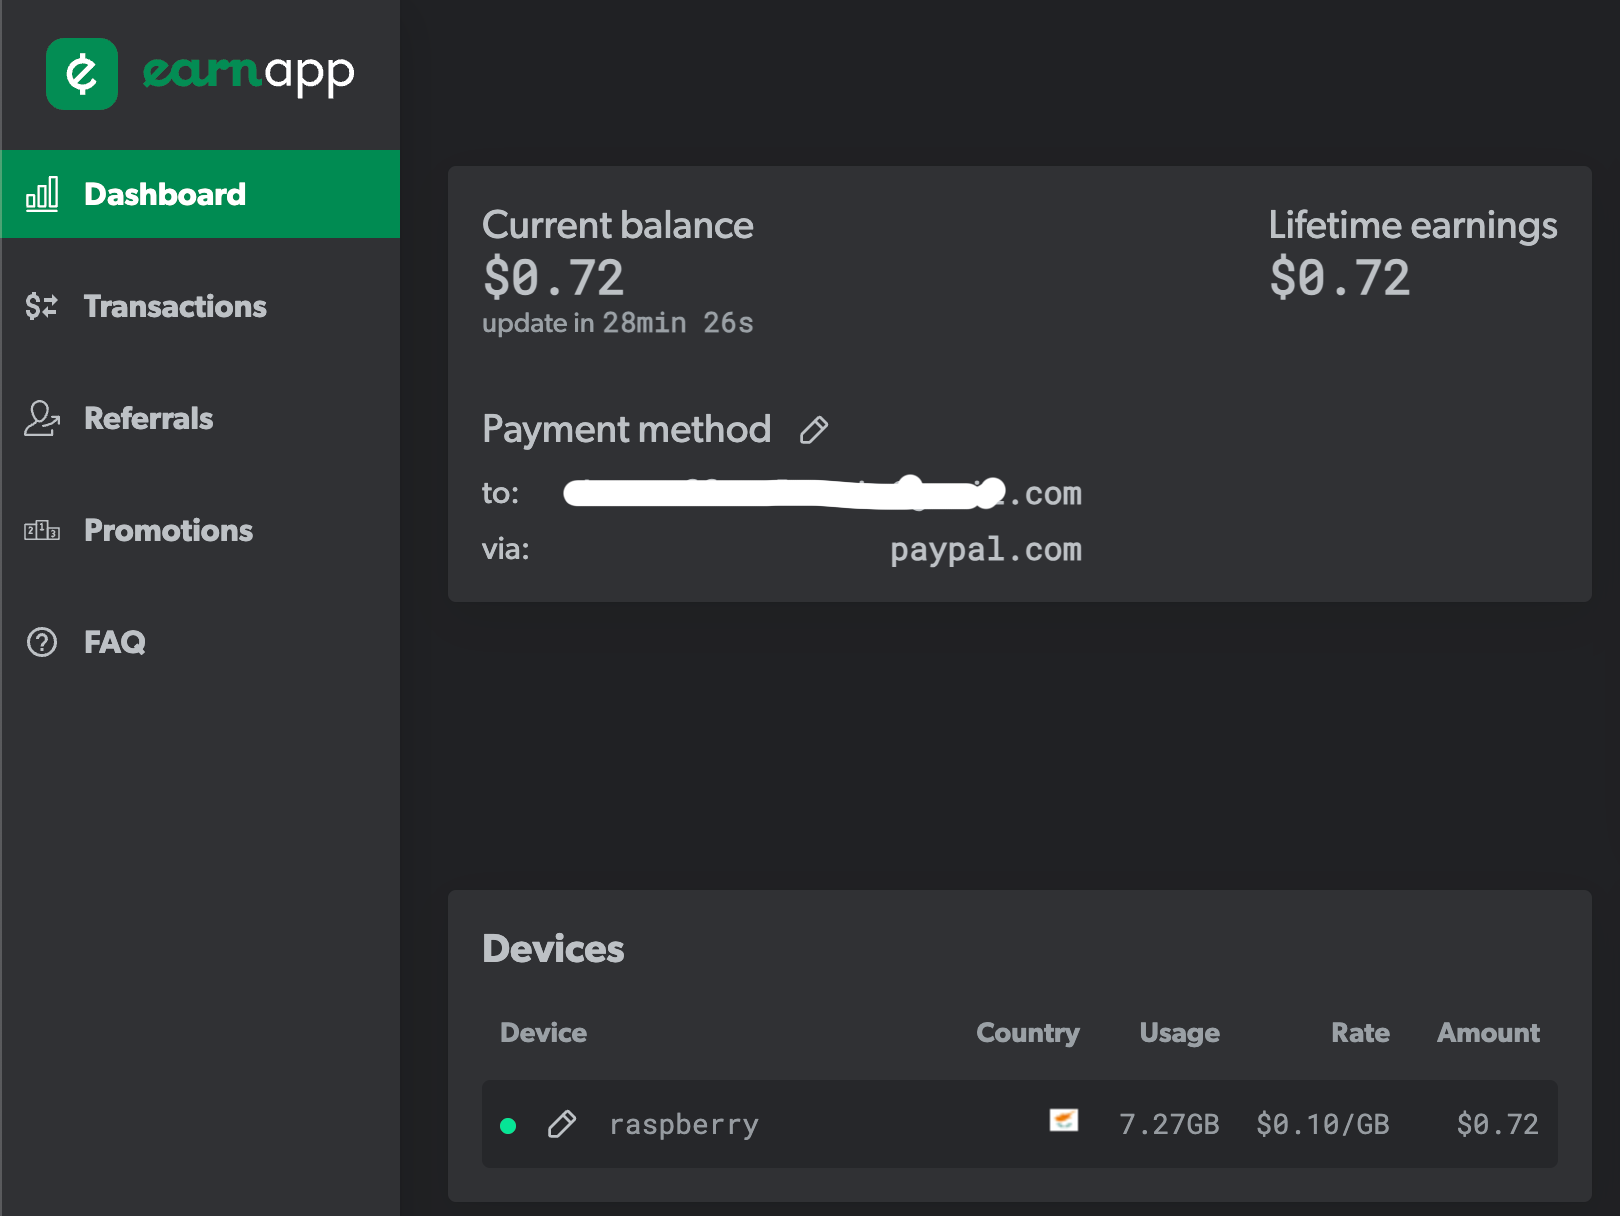This screenshot has height=1216, width=1620.
Task: Click the Current balance amount $0.72
Action: [x=553, y=278]
